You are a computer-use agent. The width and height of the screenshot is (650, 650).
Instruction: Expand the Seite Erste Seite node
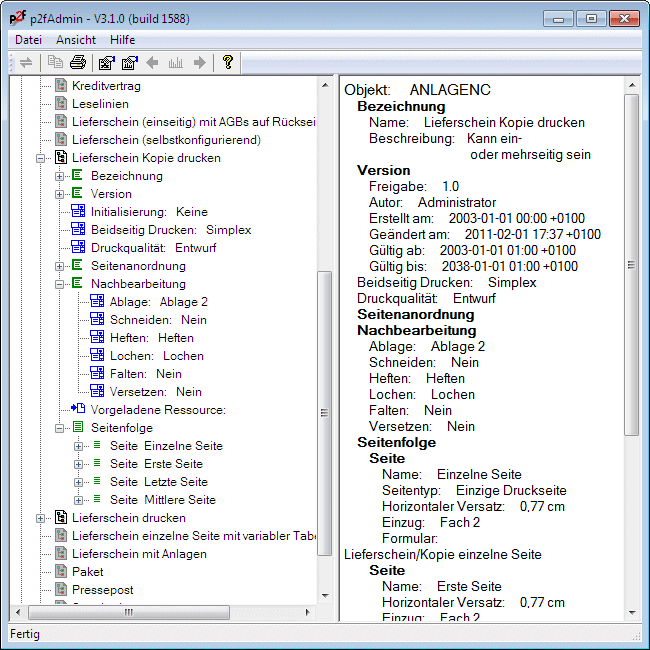(x=78, y=464)
